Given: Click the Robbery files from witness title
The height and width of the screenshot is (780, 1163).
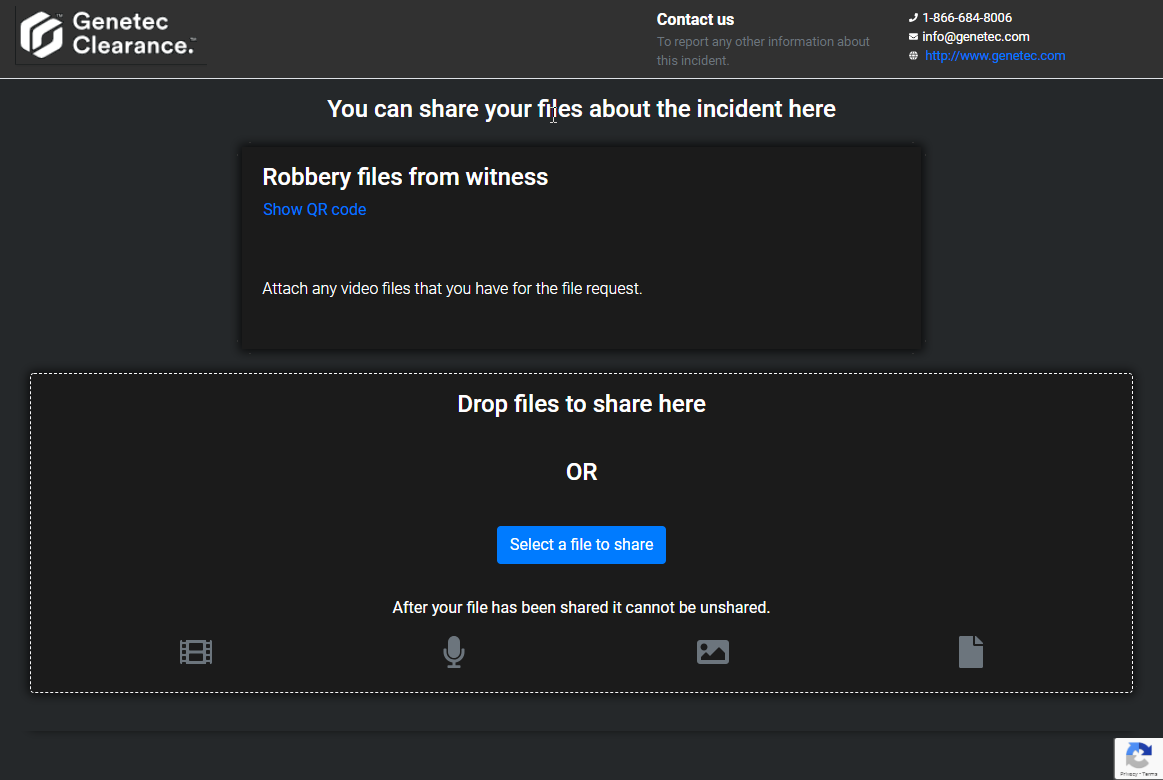Looking at the screenshot, I should coord(405,177).
